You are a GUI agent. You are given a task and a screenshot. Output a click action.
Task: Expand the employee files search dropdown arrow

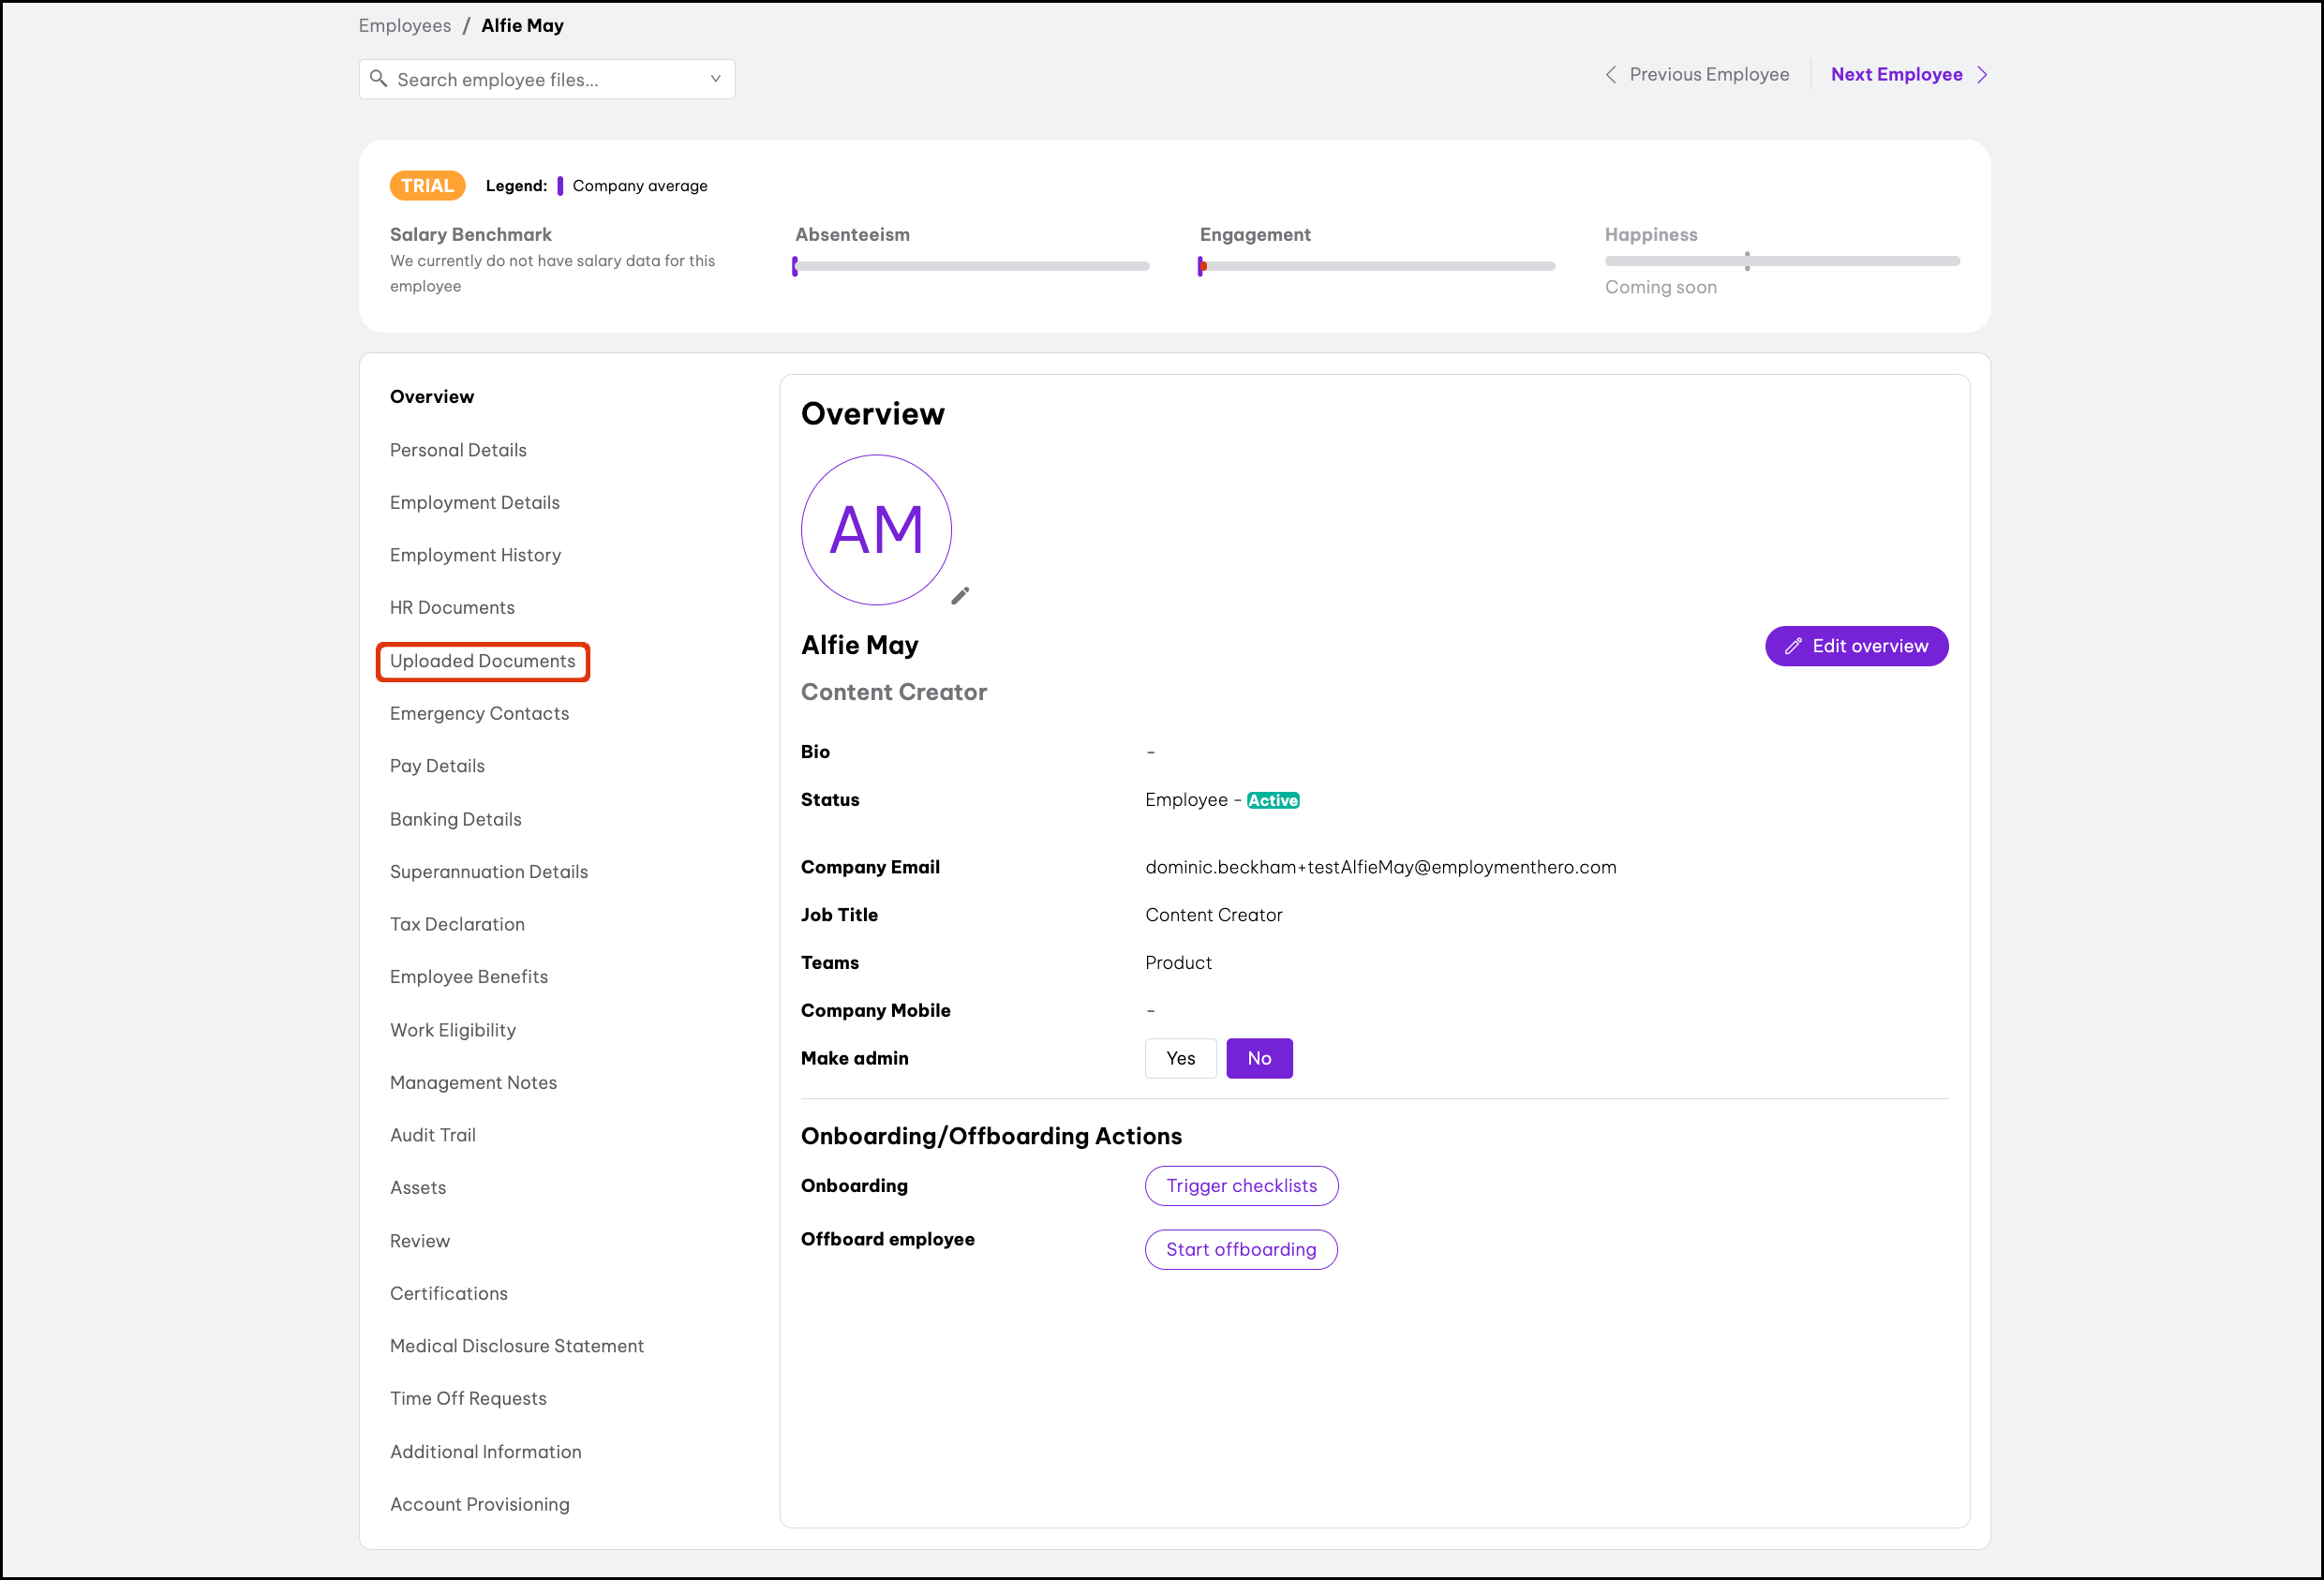coord(715,79)
